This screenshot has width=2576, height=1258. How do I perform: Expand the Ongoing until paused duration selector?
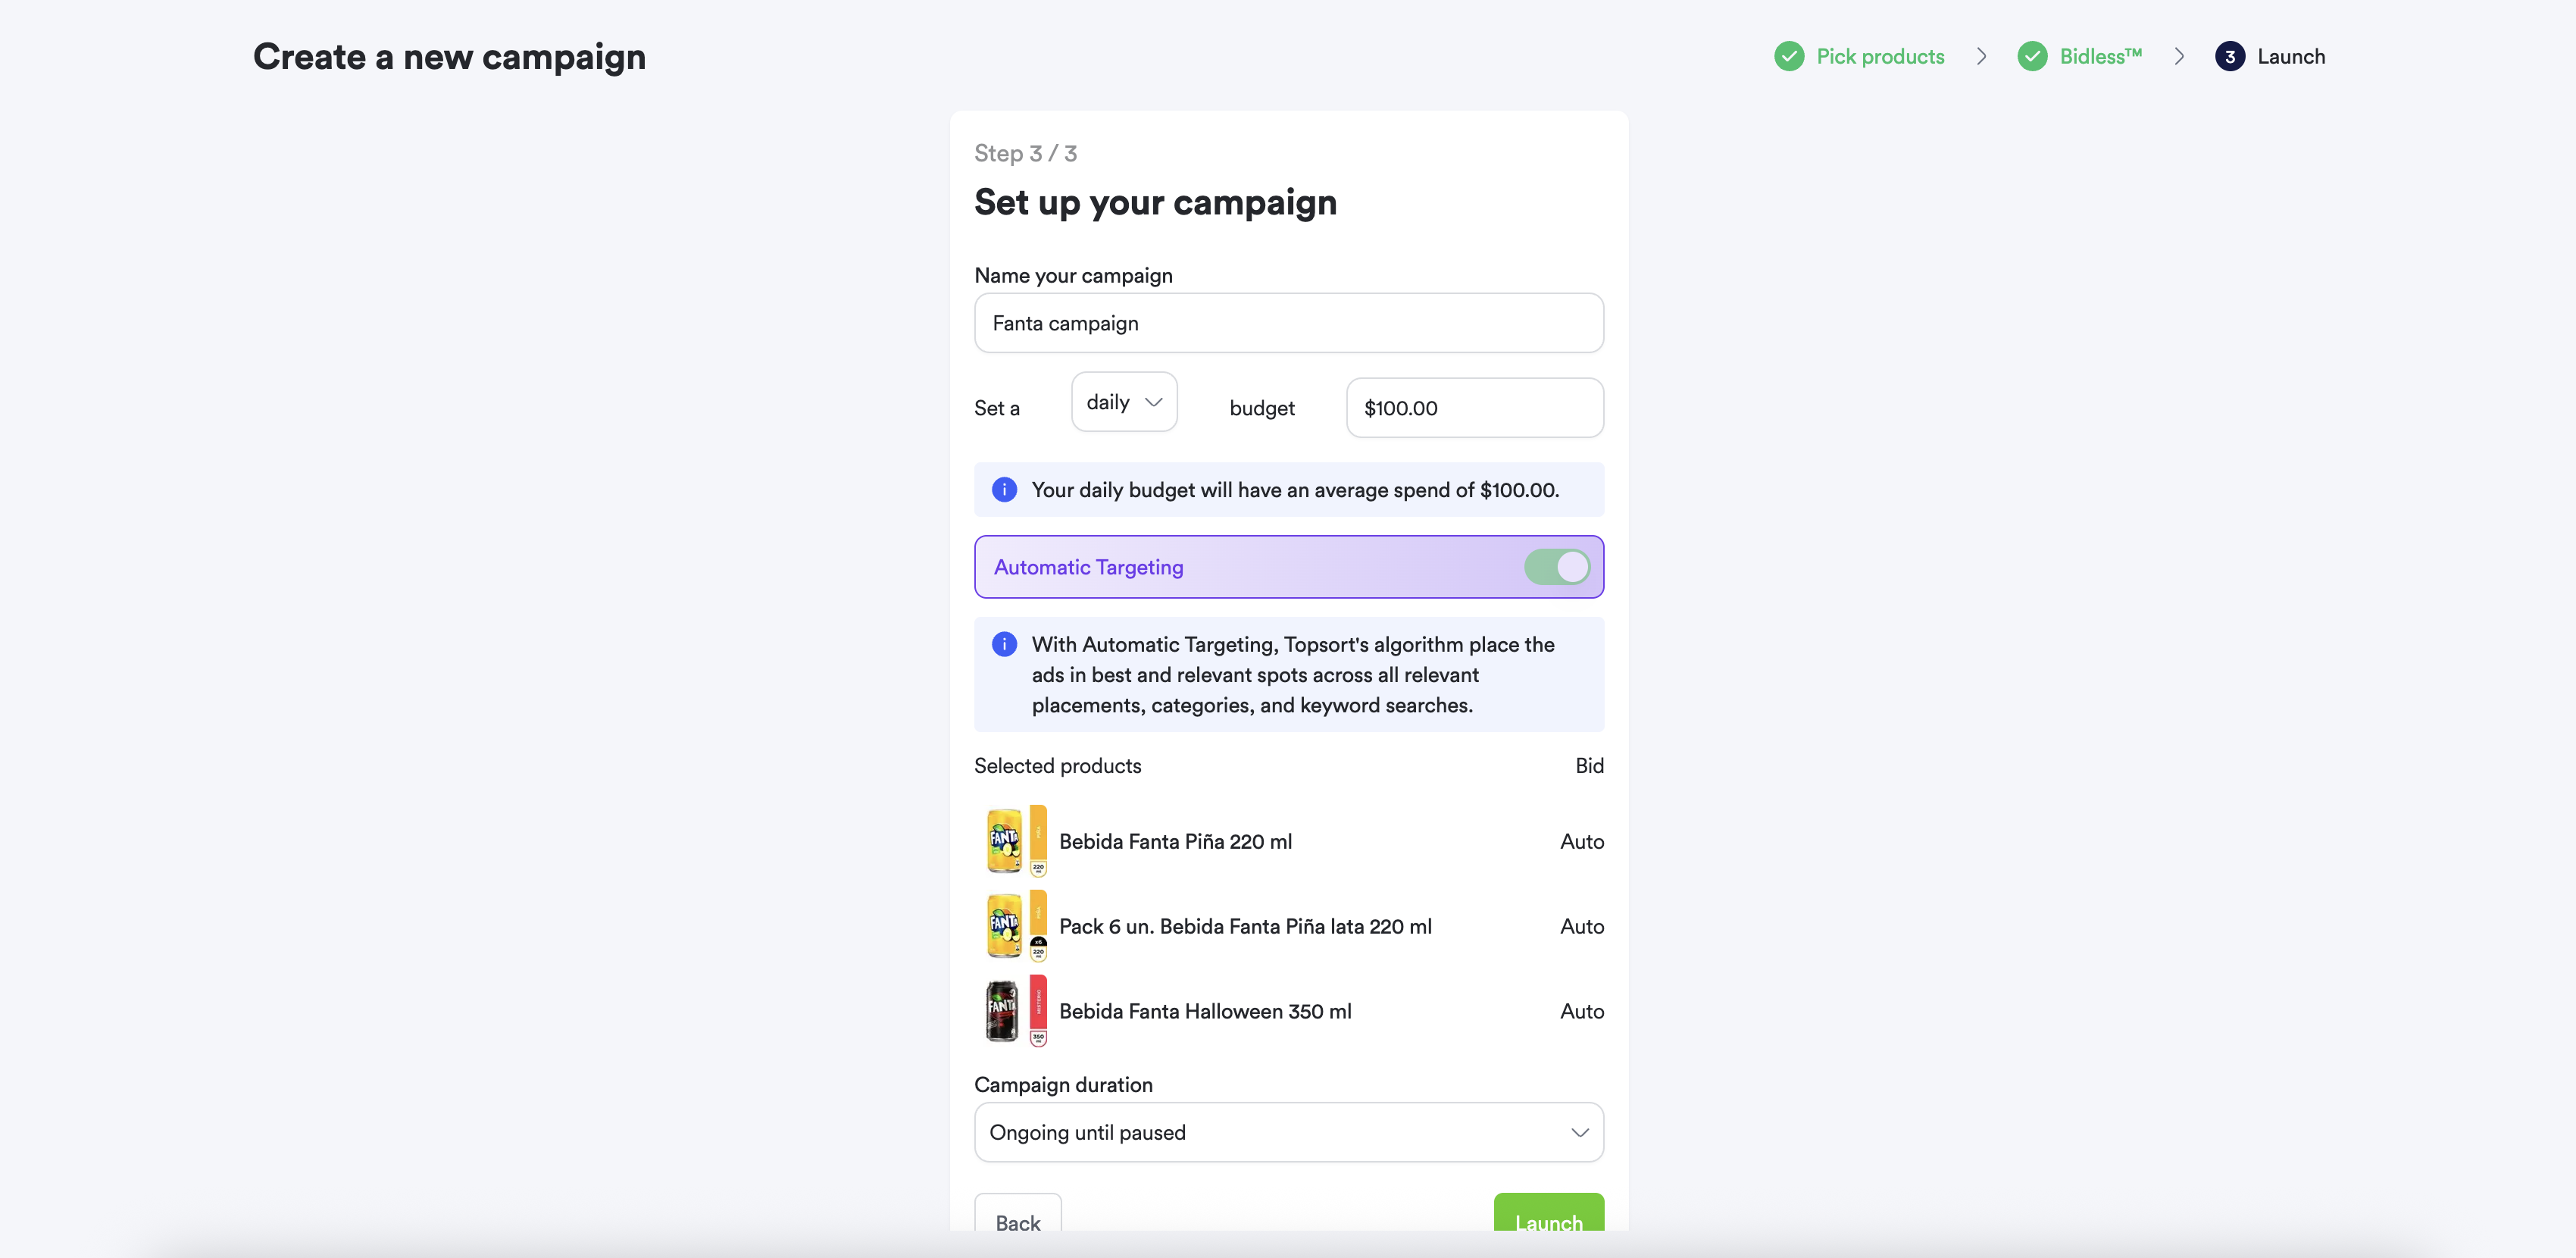point(1288,1132)
